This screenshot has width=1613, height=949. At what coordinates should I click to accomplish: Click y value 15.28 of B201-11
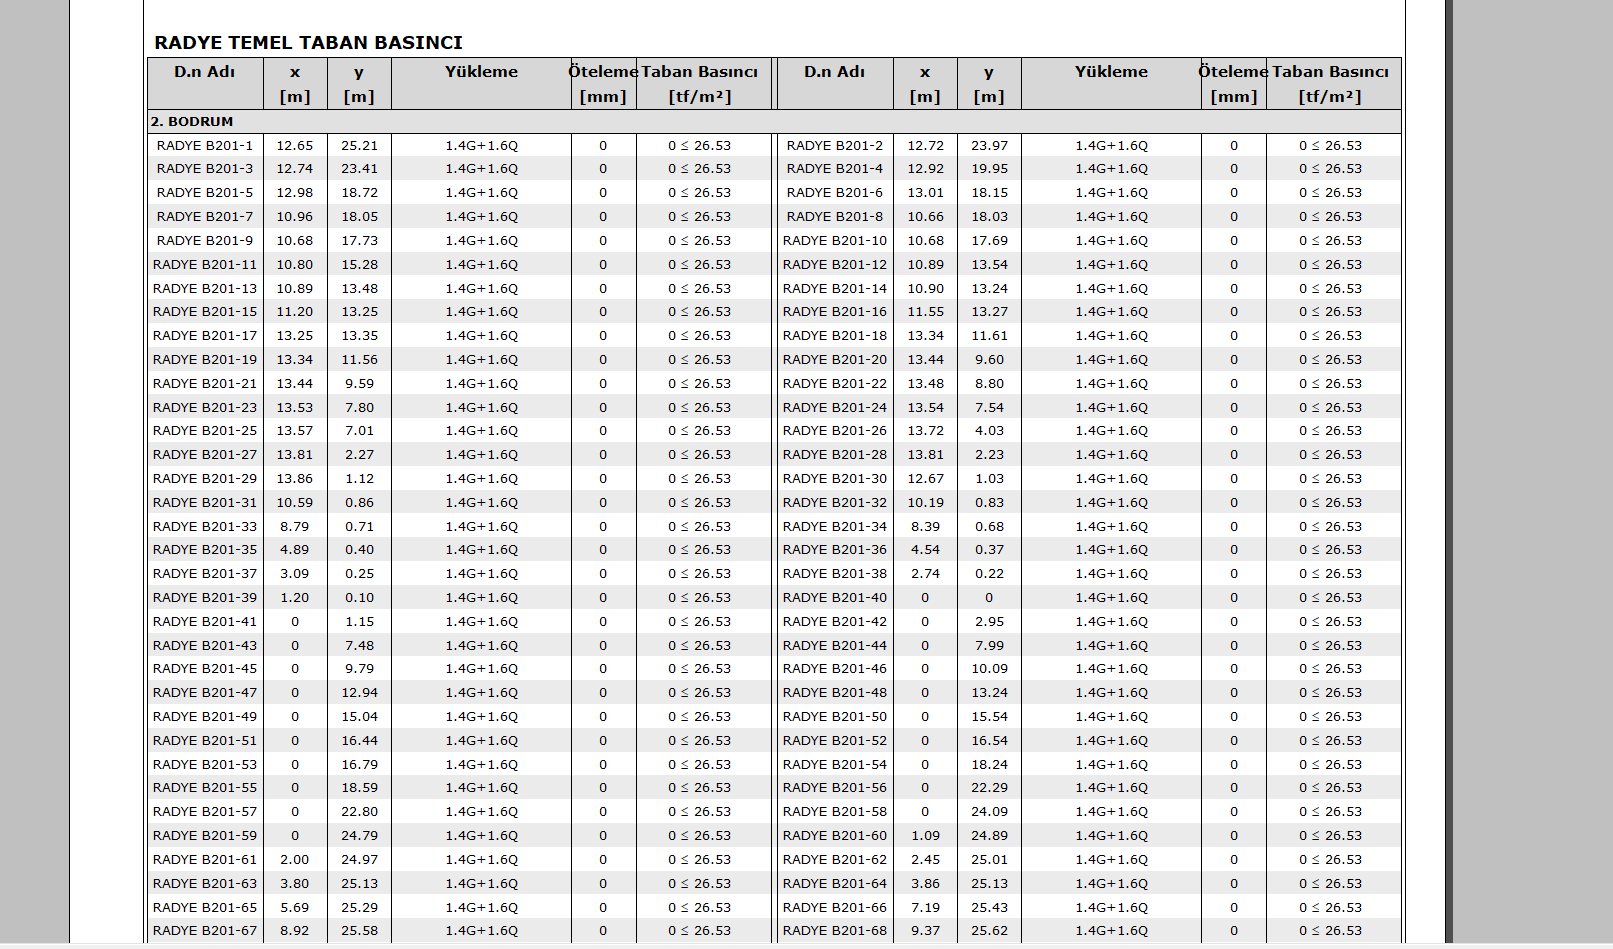click(x=360, y=264)
